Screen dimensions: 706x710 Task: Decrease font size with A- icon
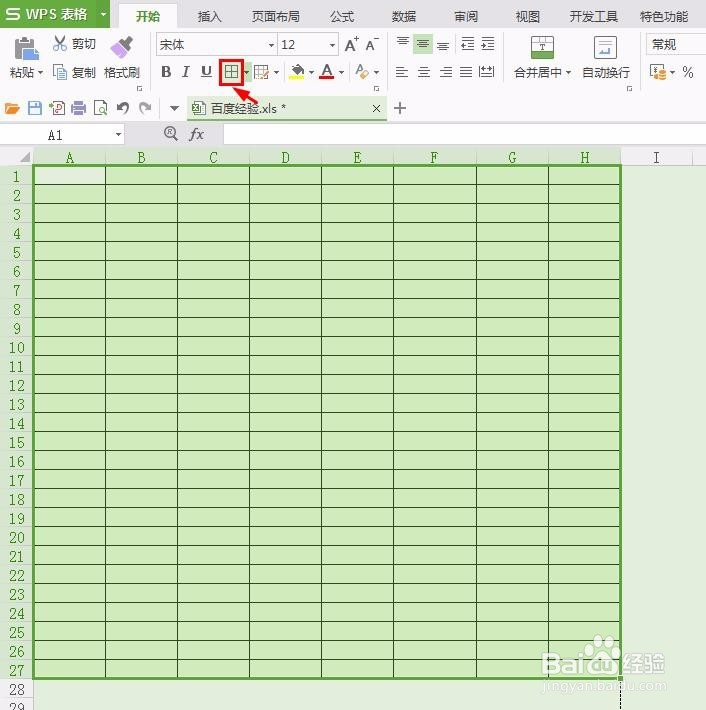pyautogui.click(x=372, y=44)
